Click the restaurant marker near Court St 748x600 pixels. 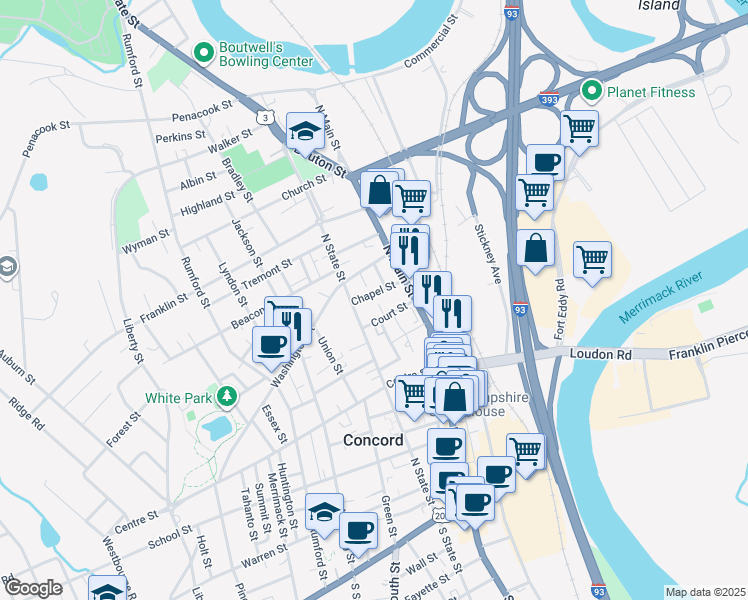(x=452, y=313)
